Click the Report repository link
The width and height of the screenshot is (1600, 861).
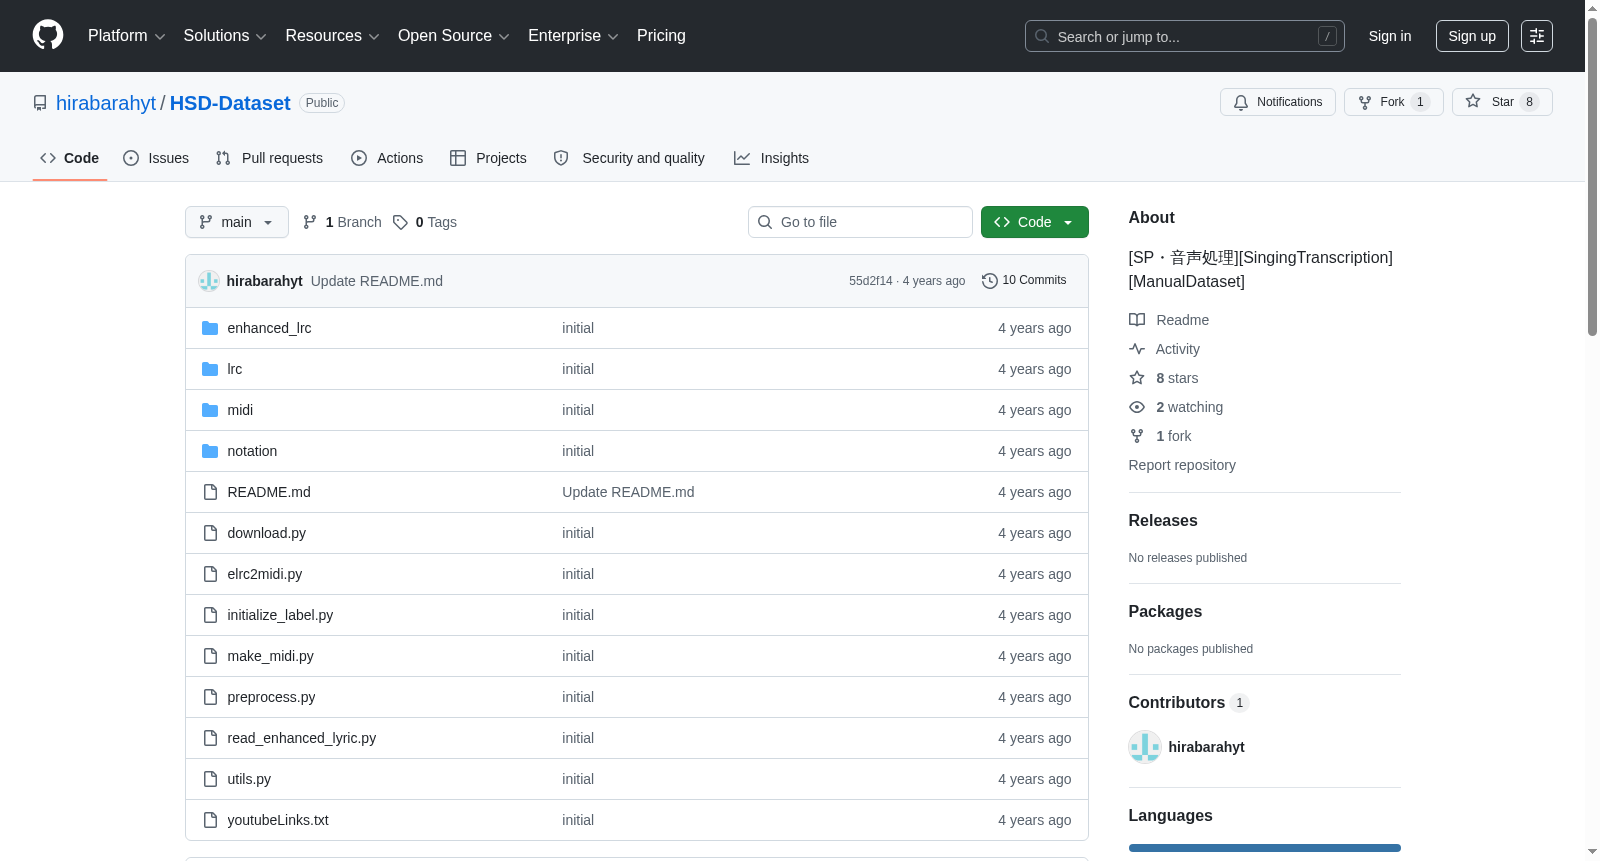click(x=1182, y=465)
